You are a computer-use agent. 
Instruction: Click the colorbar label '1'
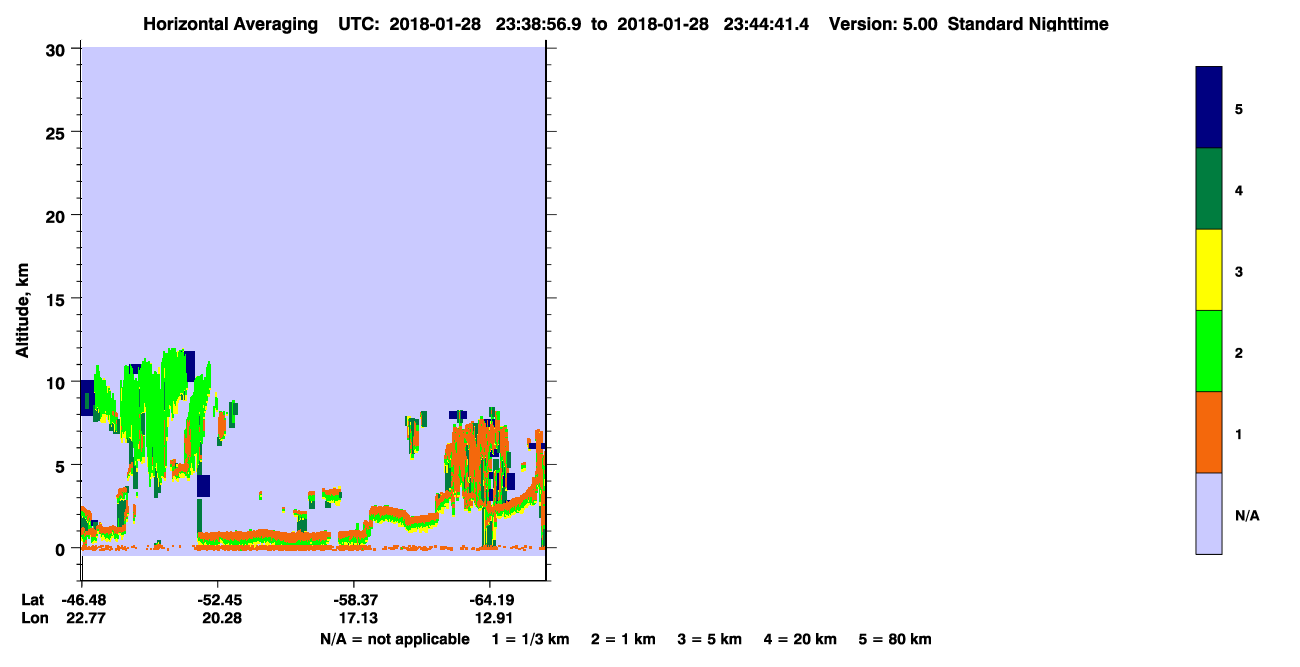(1239, 434)
